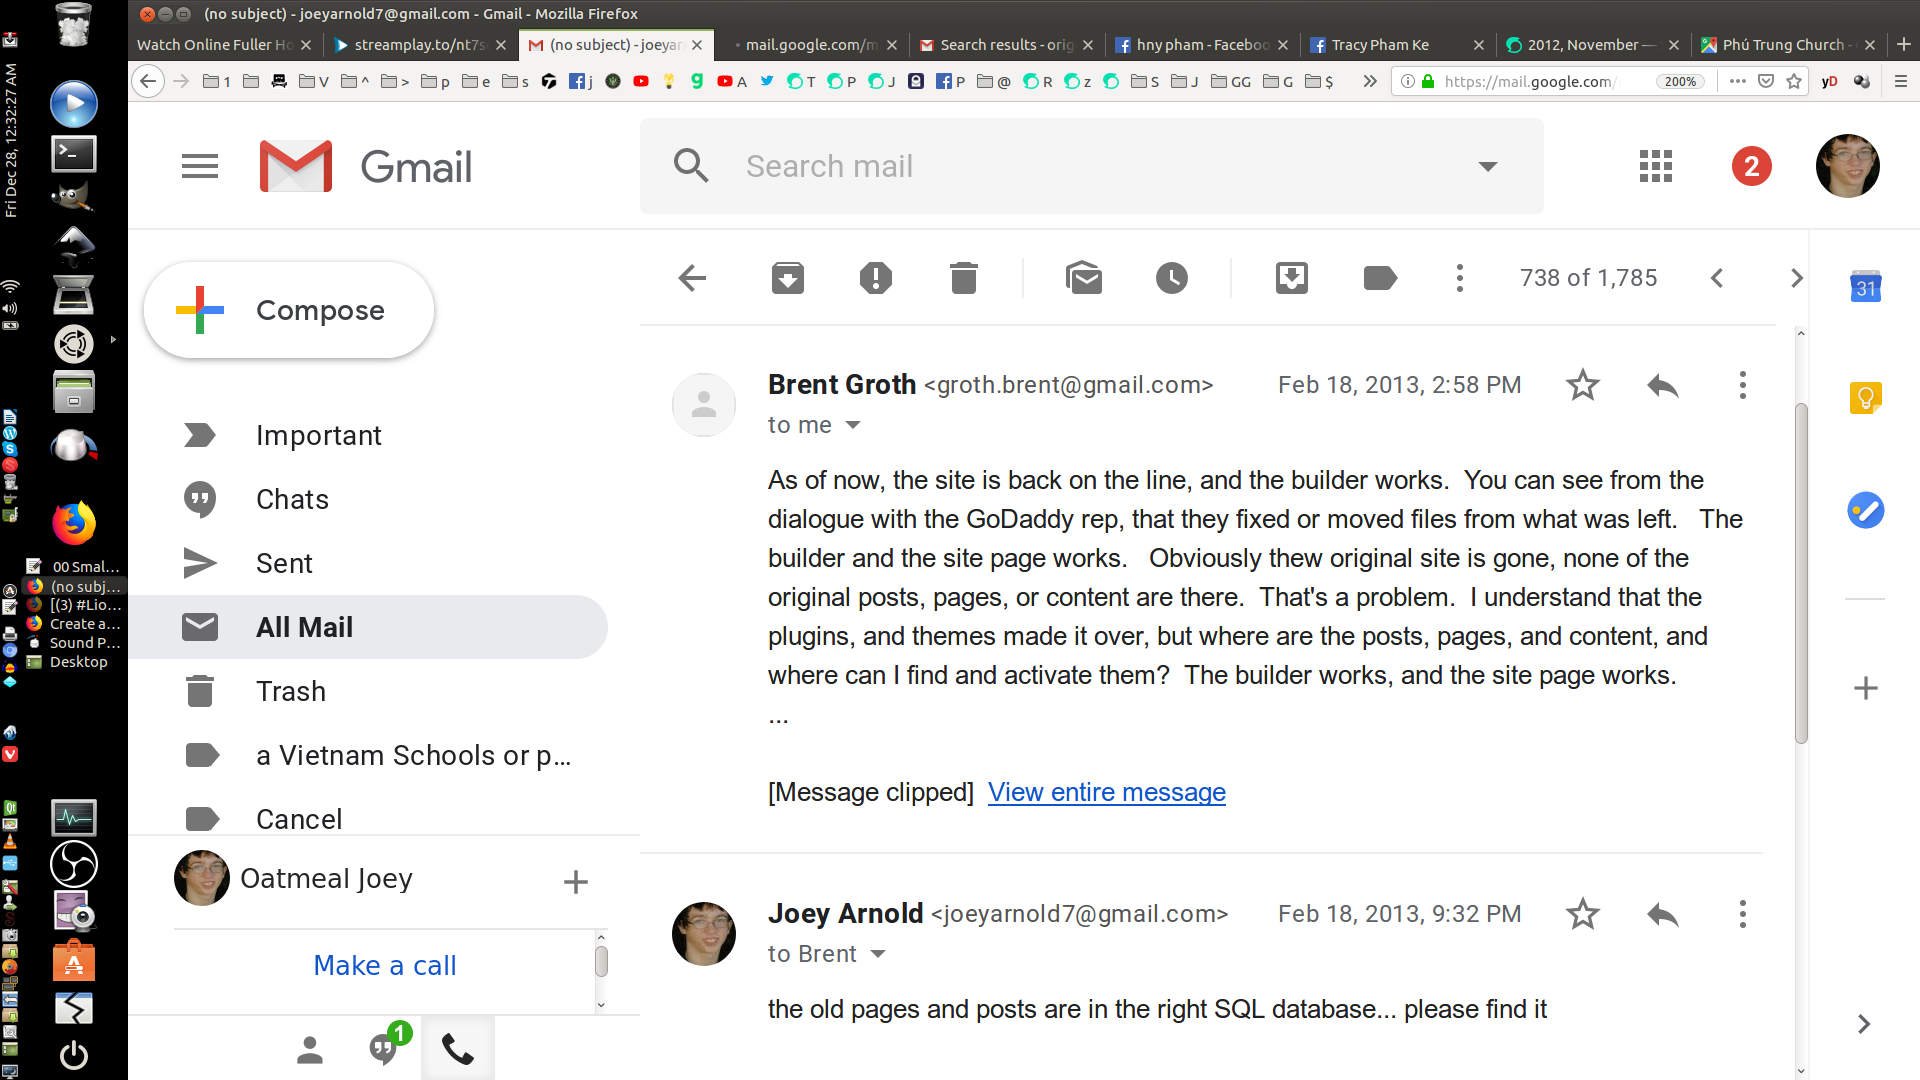The width and height of the screenshot is (1920, 1080).
Task: Snooze this email
Action: (x=1172, y=278)
